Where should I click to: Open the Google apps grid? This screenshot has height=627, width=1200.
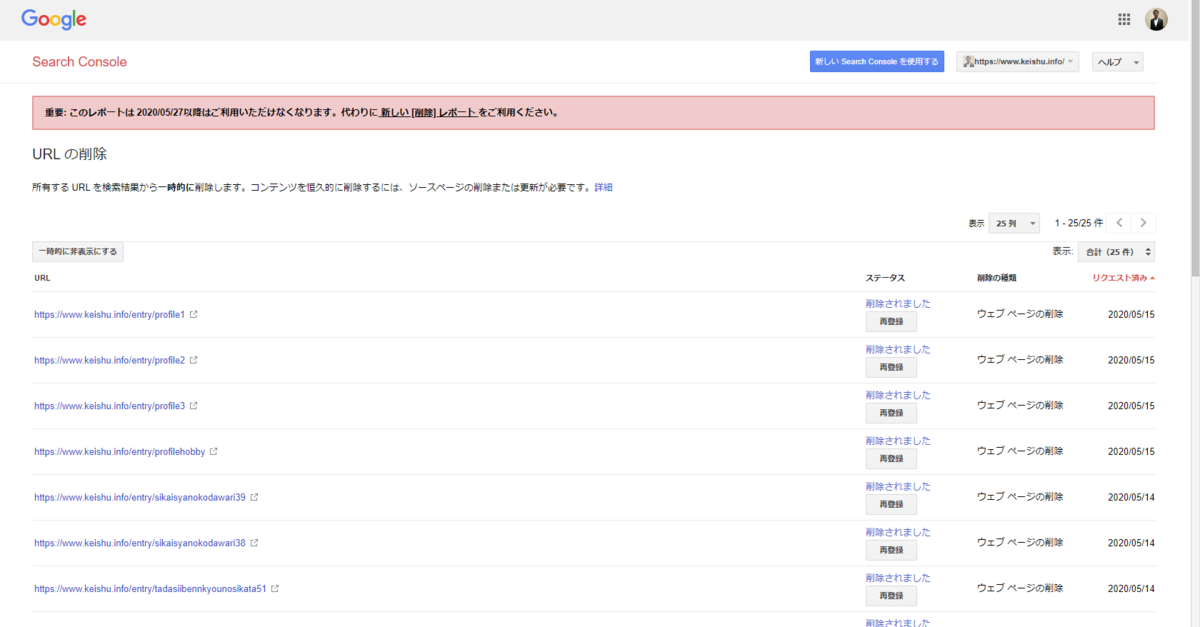[1124, 19]
